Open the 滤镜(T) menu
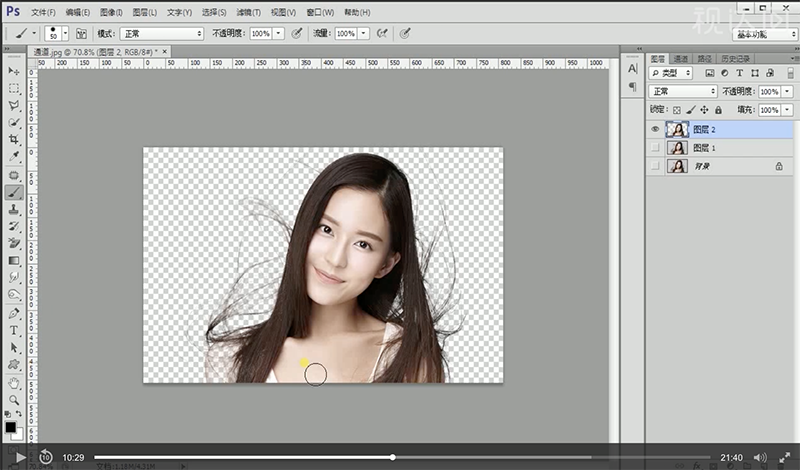This screenshot has height=470, width=800. [x=248, y=12]
